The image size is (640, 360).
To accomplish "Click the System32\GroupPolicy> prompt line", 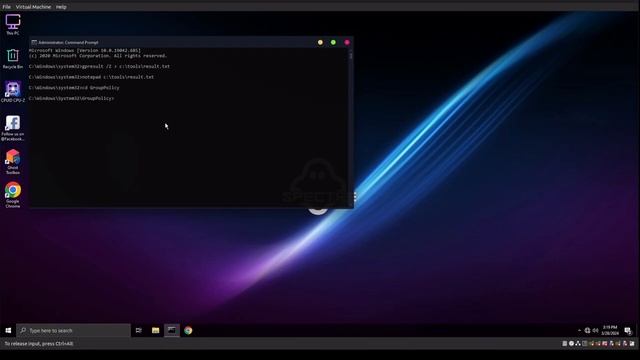I will [71, 98].
